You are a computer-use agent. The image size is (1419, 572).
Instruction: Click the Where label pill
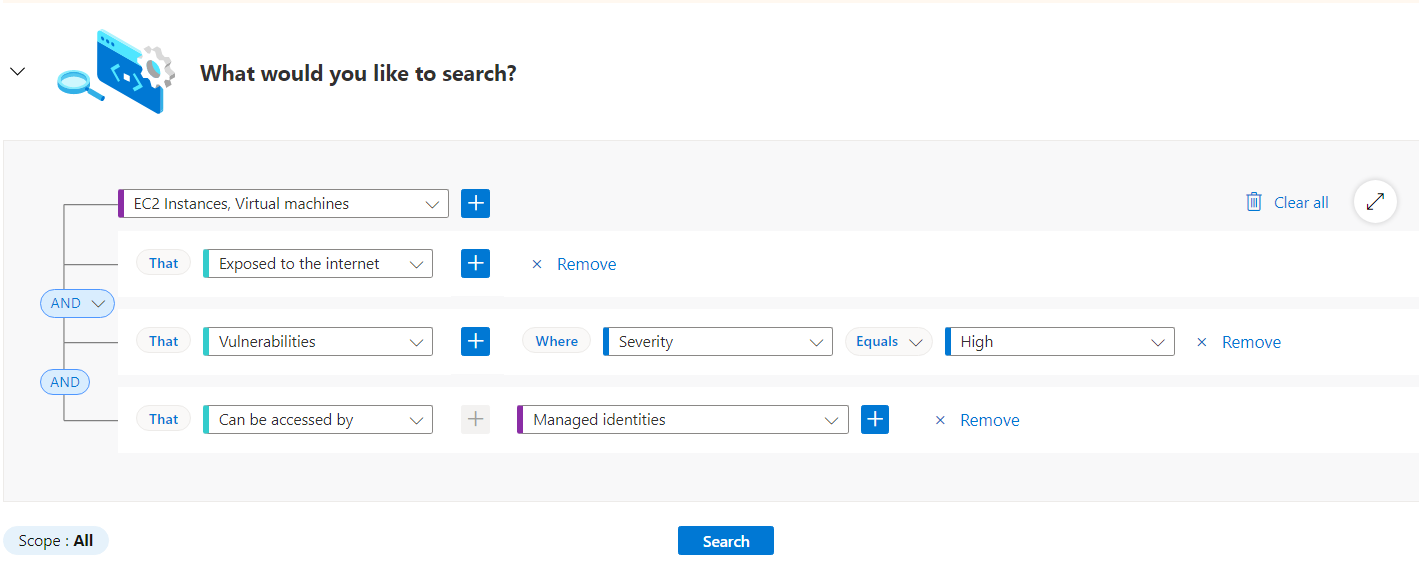556,341
